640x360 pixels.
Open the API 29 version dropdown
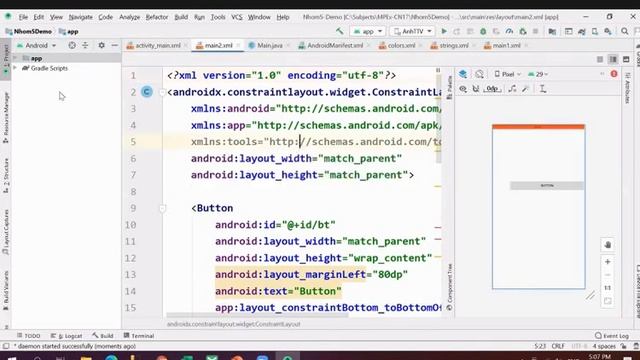click(x=538, y=74)
